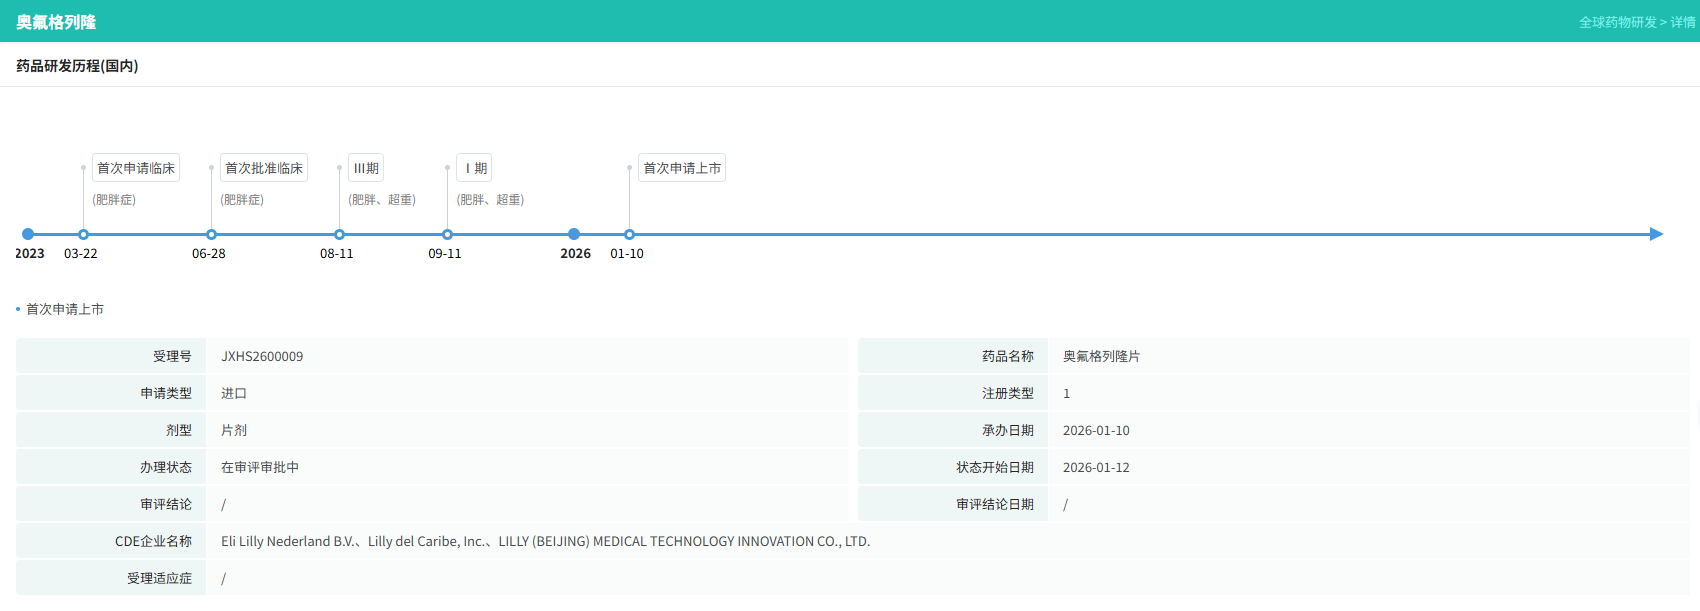Image resolution: width=1700 pixels, height=611 pixels.
Task: Click the 2026 year dot on timeline
Action: tap(574, 234)
